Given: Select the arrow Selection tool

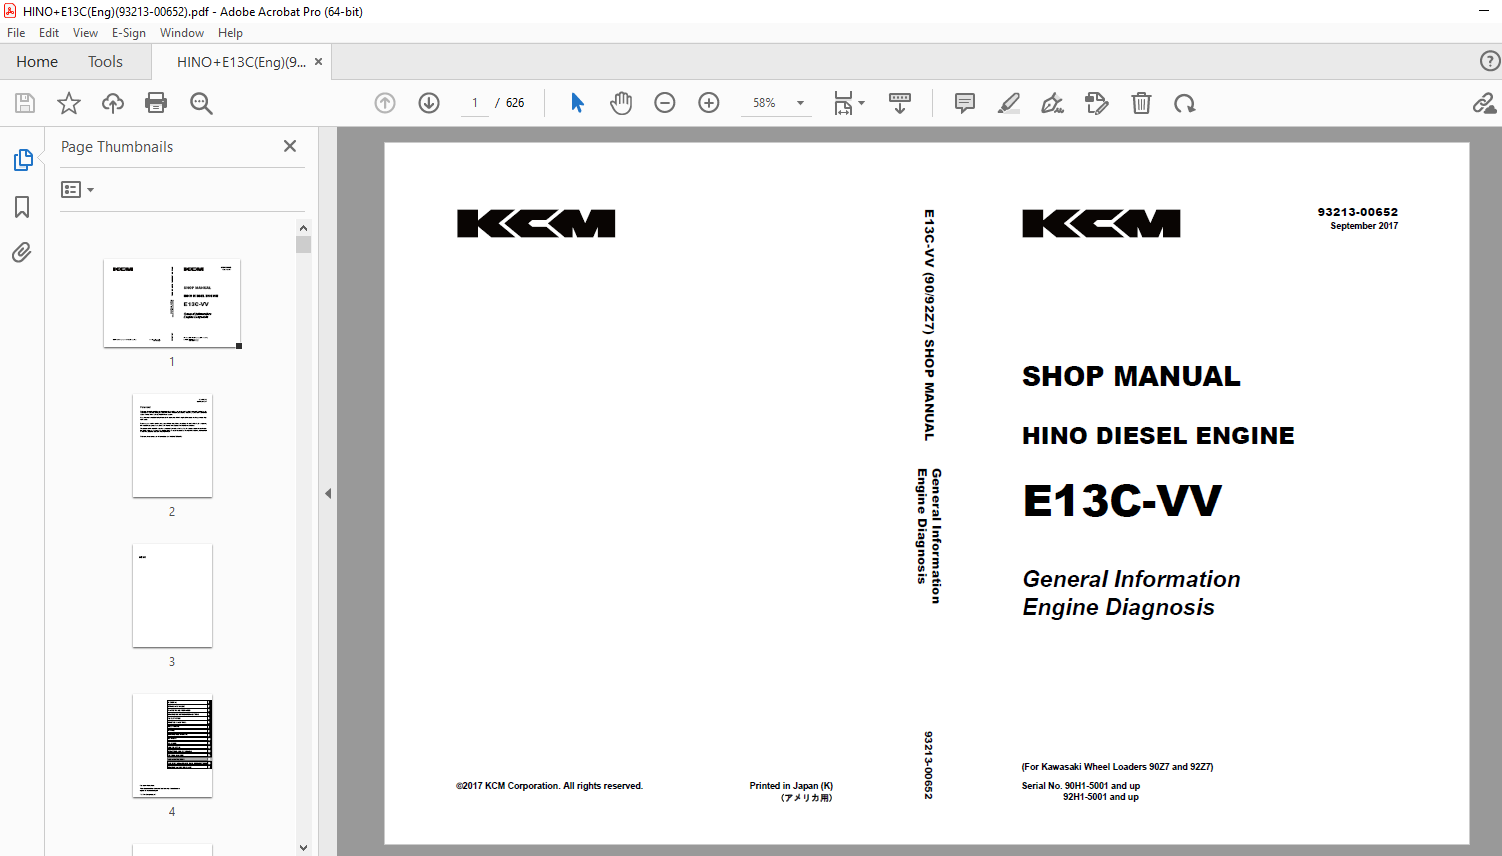Looking at the screenshot, I should [577, 103].
